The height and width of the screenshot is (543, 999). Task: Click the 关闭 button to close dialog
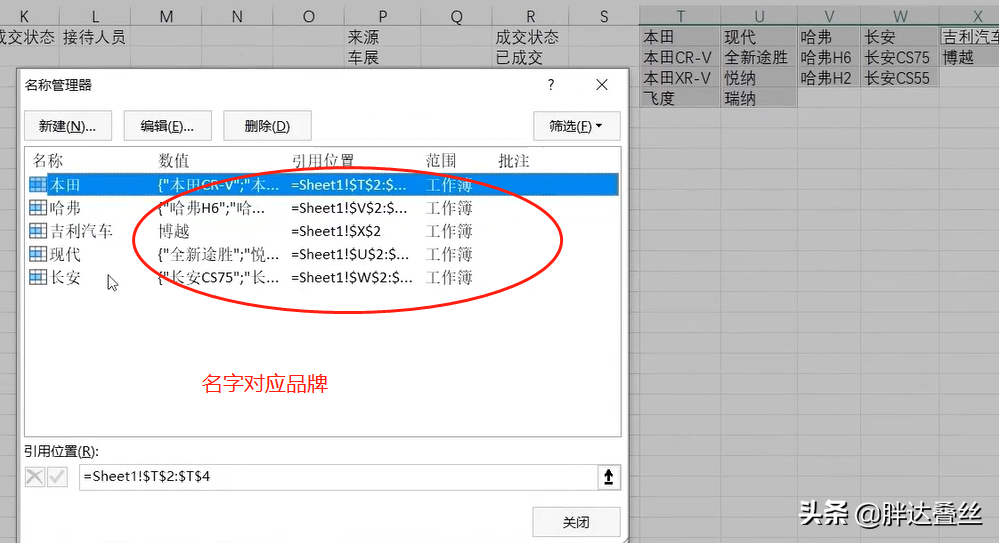(x=576, y=522)
